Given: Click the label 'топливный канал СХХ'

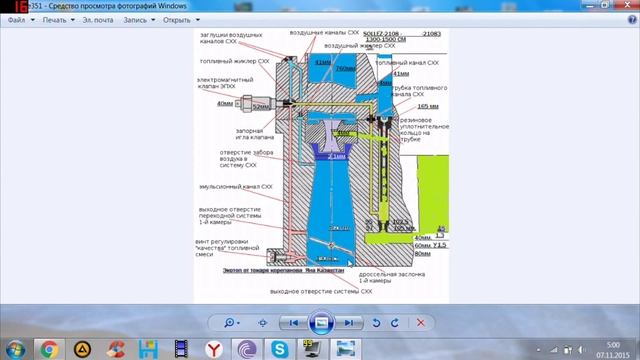Looking at the screenshot, I should click(407, 63).
